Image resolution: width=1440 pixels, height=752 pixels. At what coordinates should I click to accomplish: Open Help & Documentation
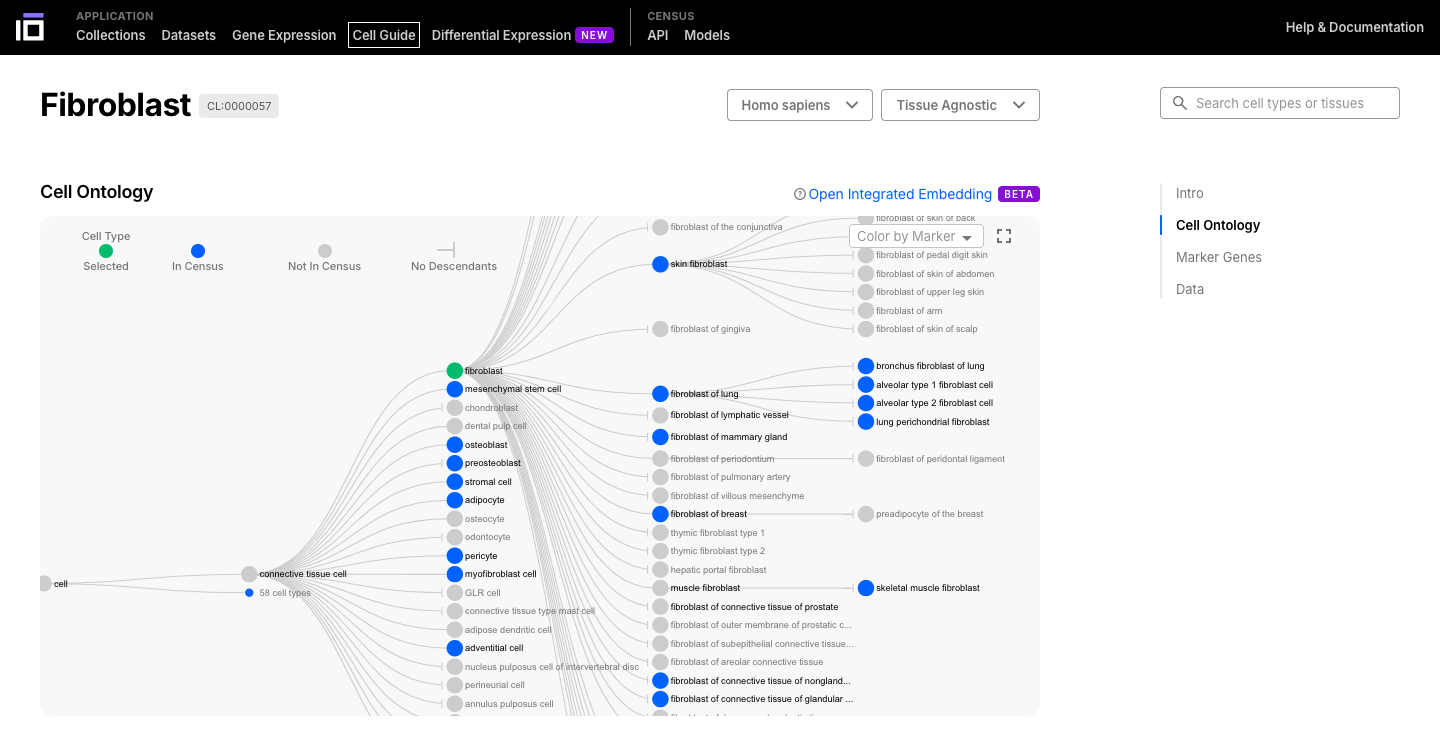point(1354,27)
